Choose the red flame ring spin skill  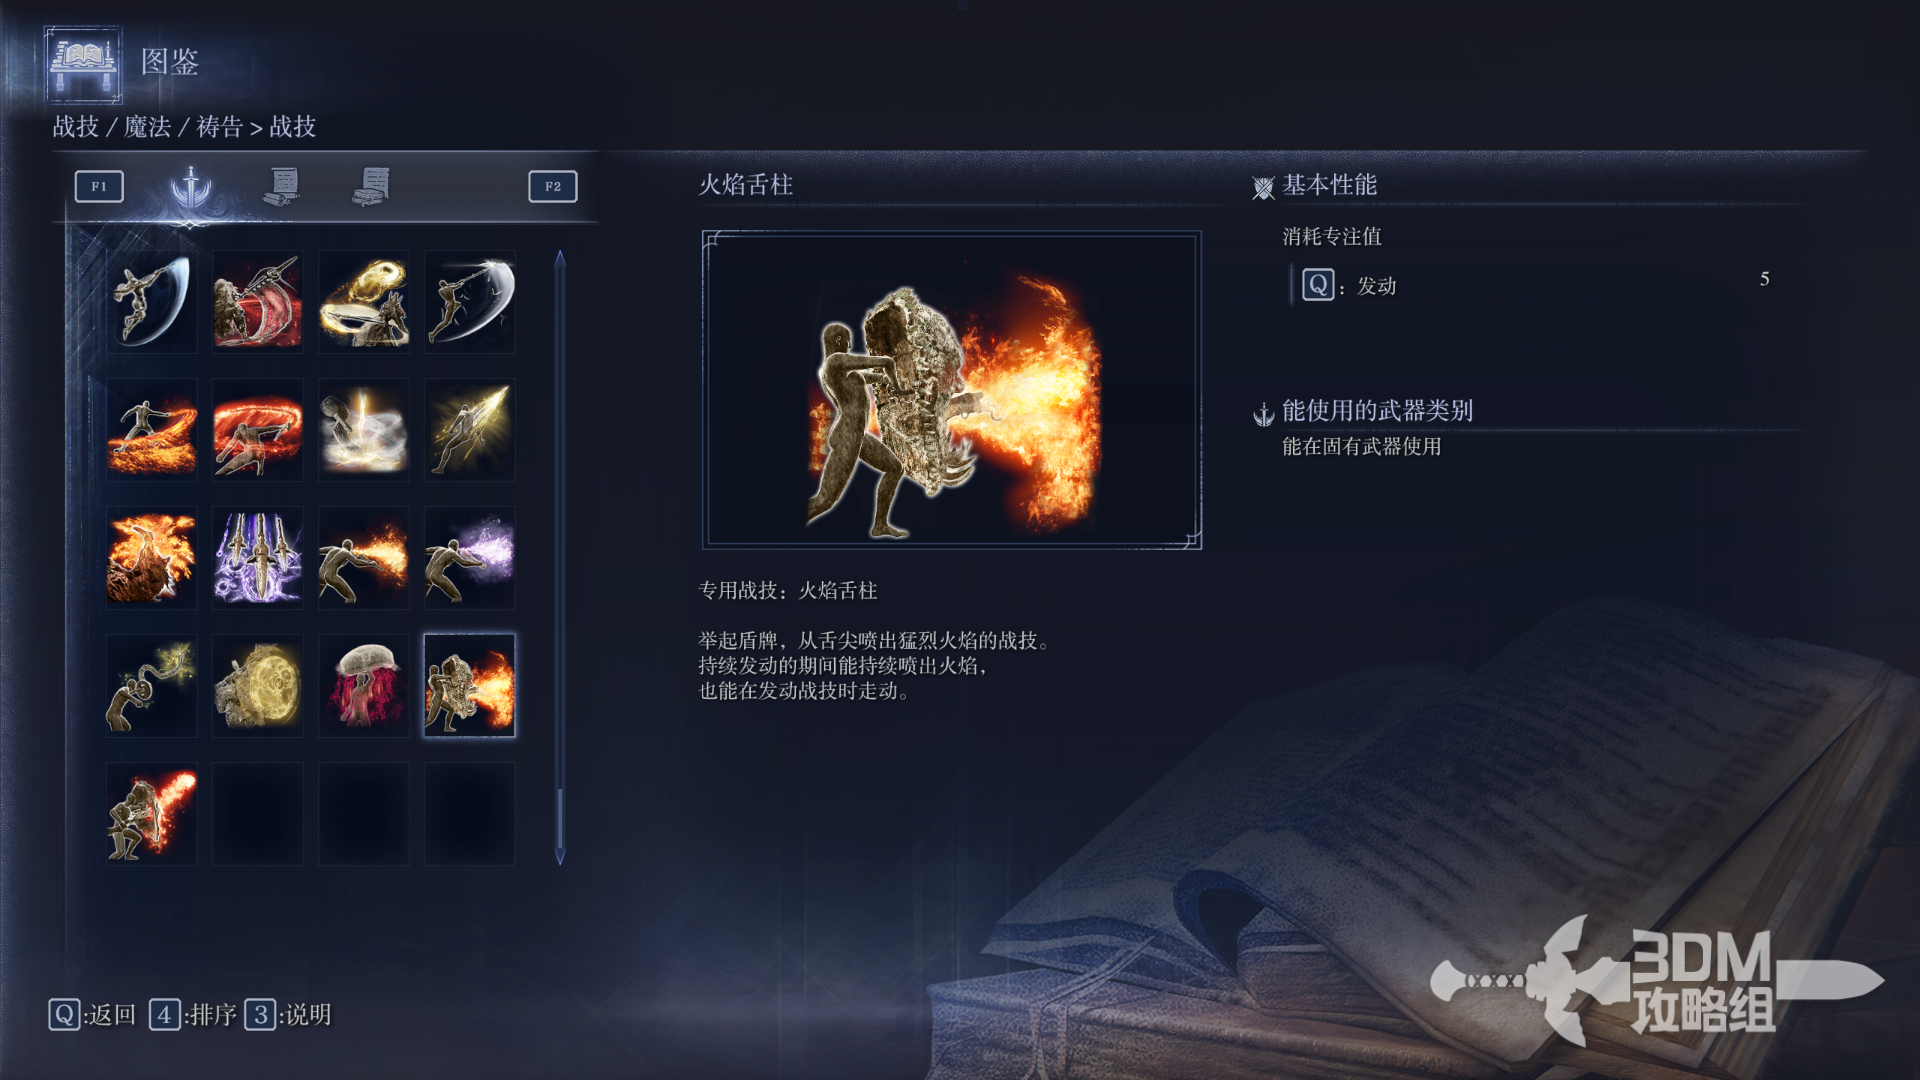[258, 429]
